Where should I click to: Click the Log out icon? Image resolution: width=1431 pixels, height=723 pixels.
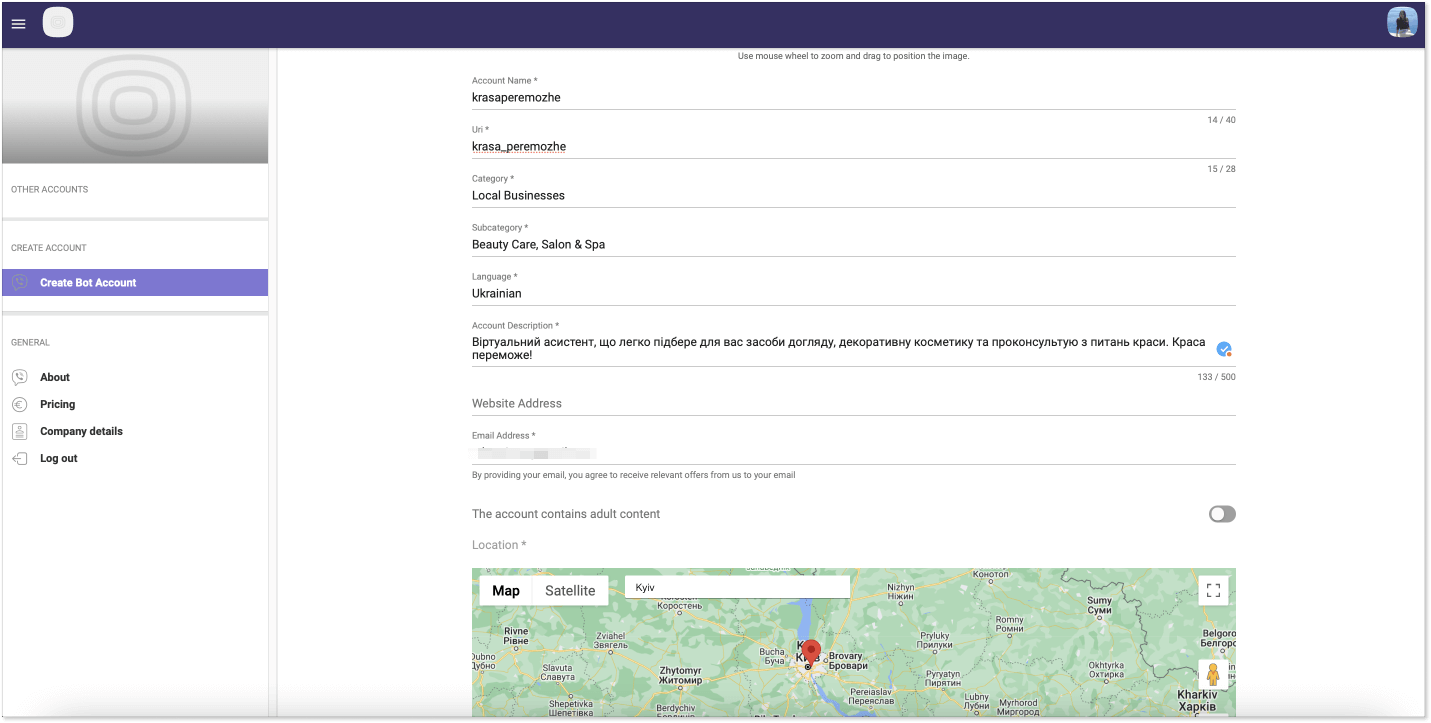pyautogui.click(x=20, y=458)
